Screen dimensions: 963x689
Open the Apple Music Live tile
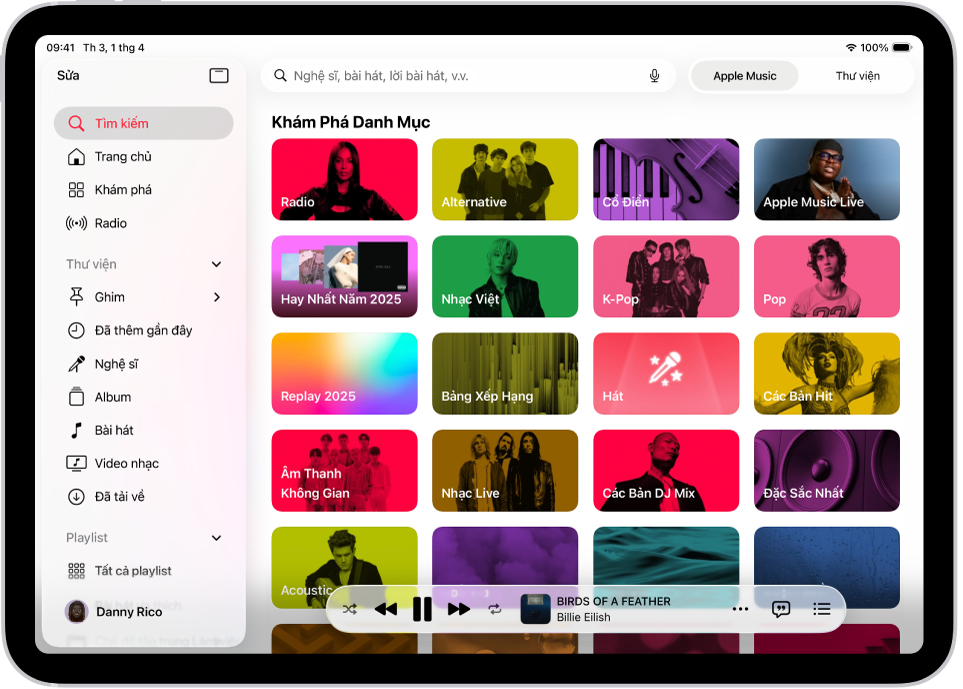point(827,179)
